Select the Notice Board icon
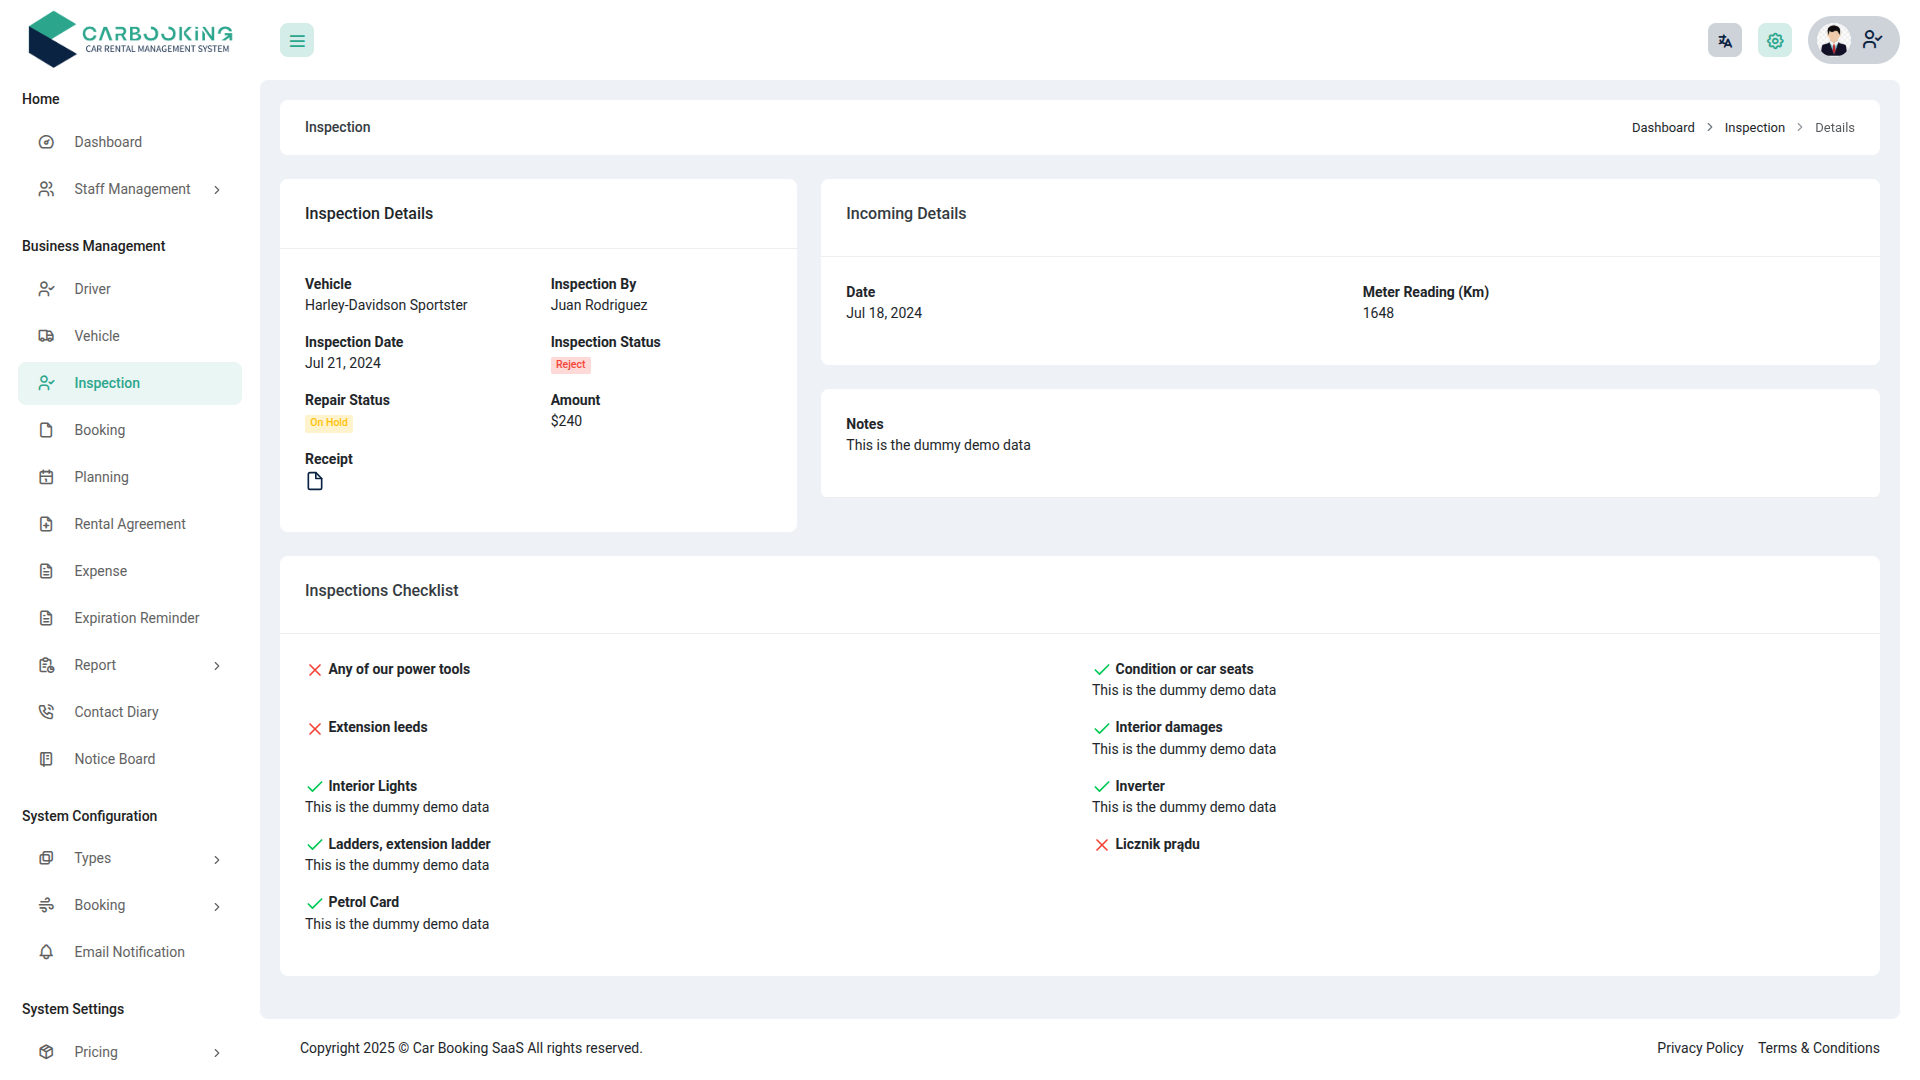 46,758
